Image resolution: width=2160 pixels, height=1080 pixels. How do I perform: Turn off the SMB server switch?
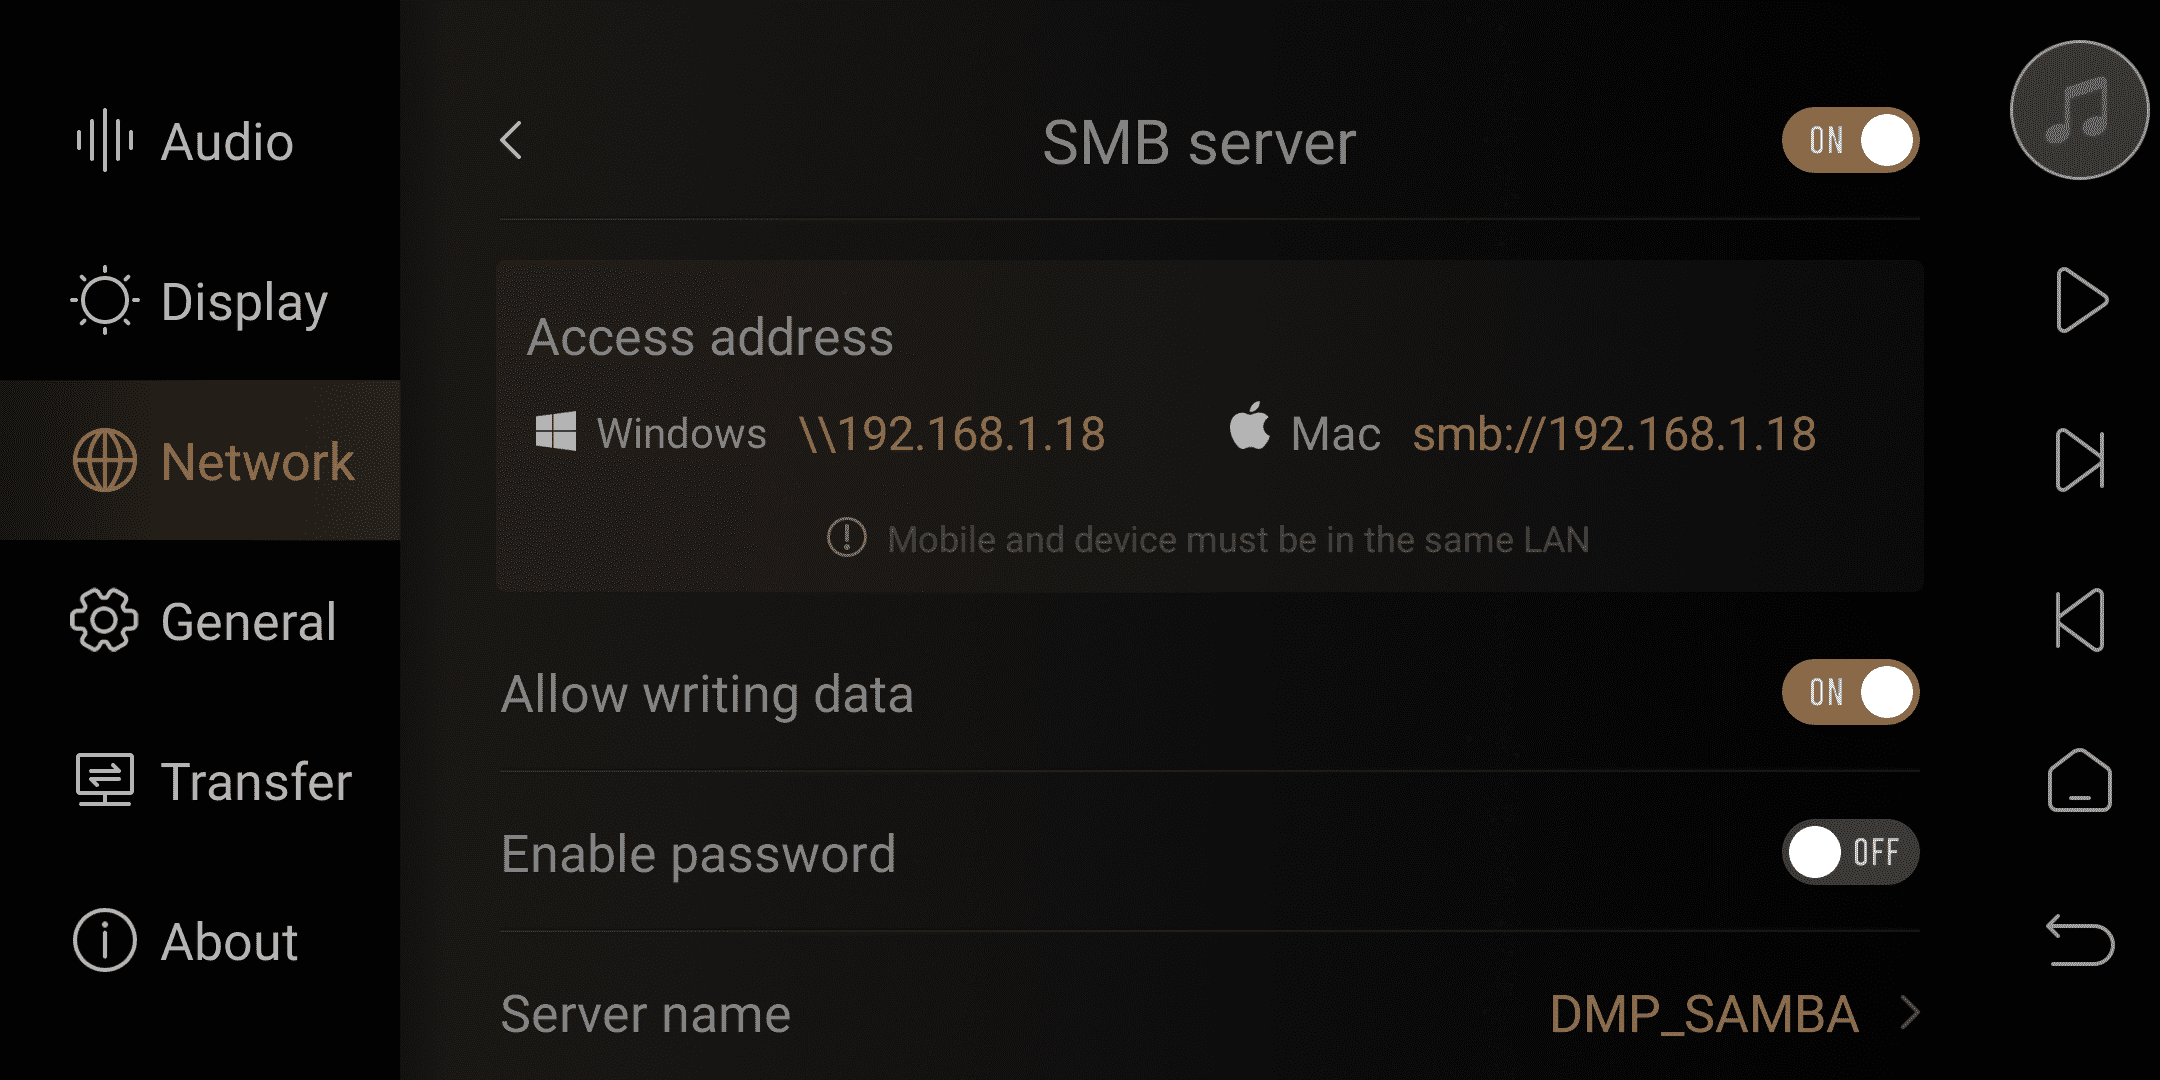point(1850,140)
